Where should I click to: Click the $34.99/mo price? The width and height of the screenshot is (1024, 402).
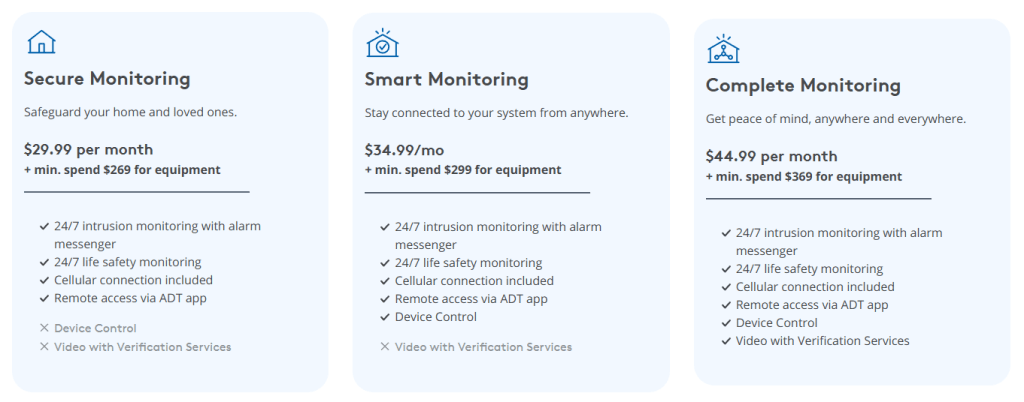click(x=404, y=150)
